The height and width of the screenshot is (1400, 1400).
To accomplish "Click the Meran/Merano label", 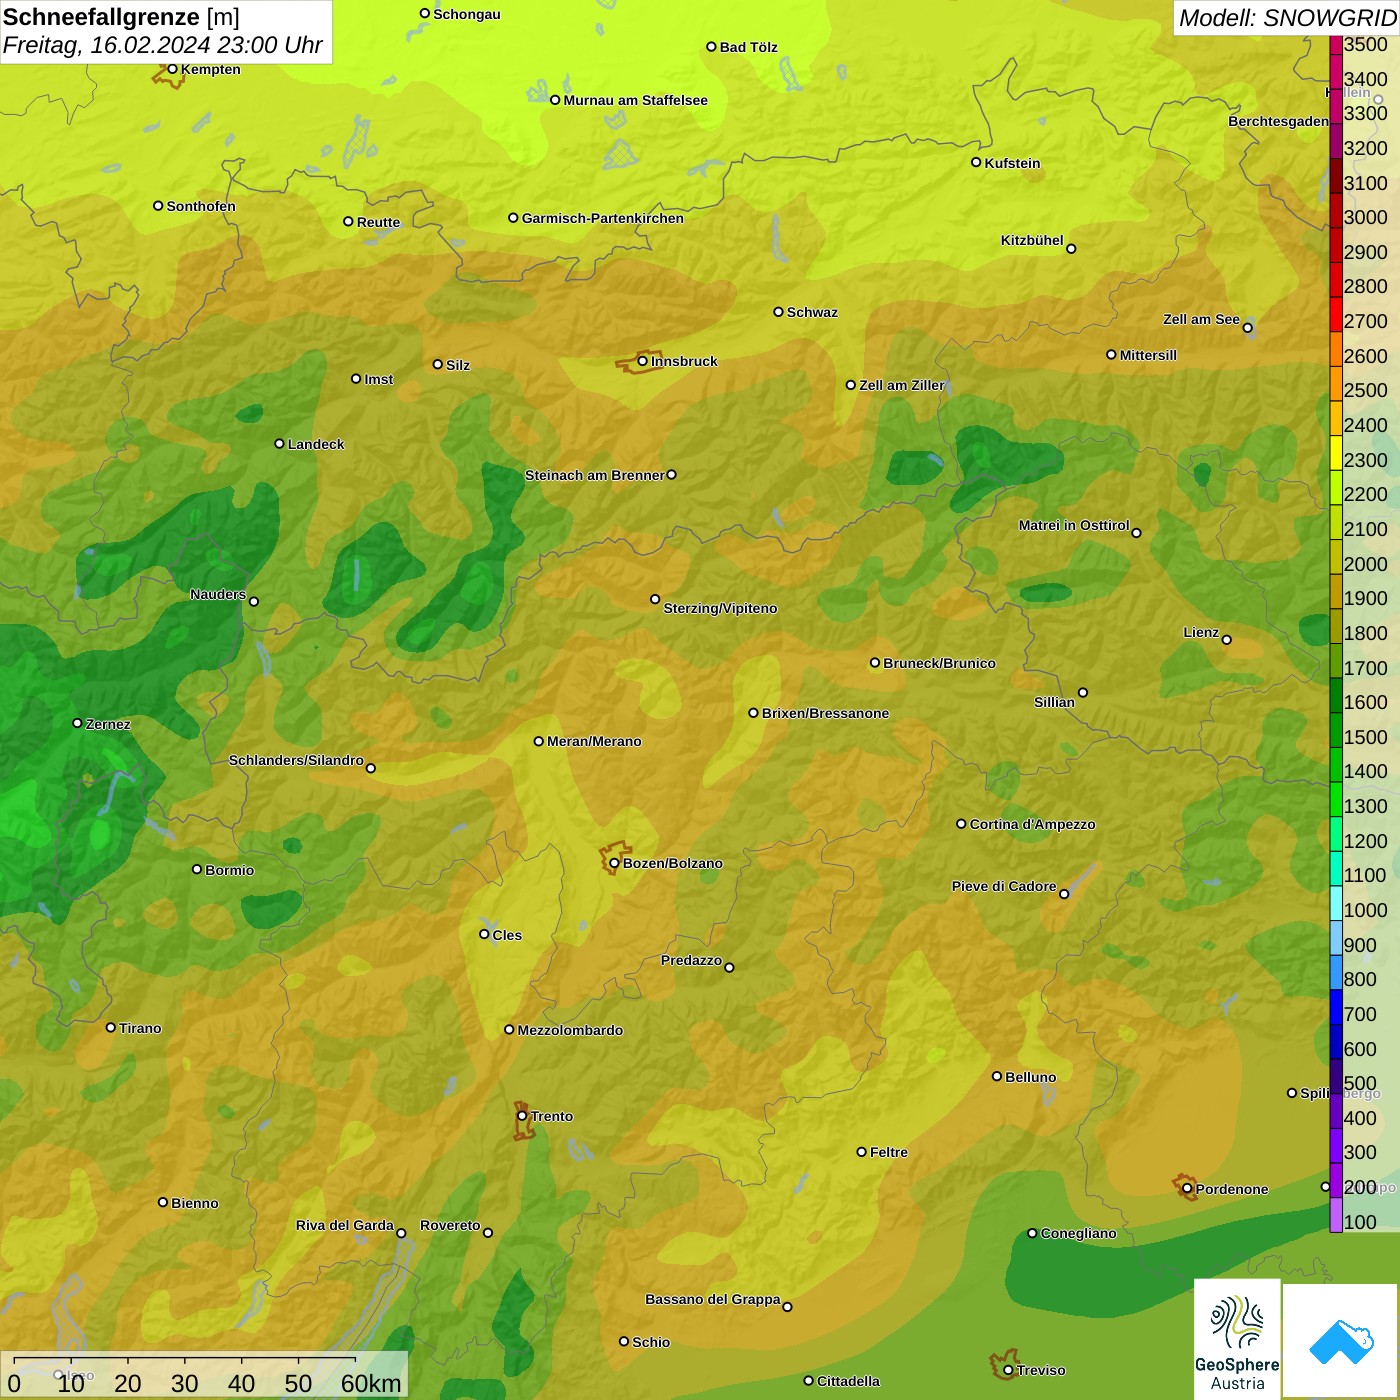I will (x=594, y=741).
